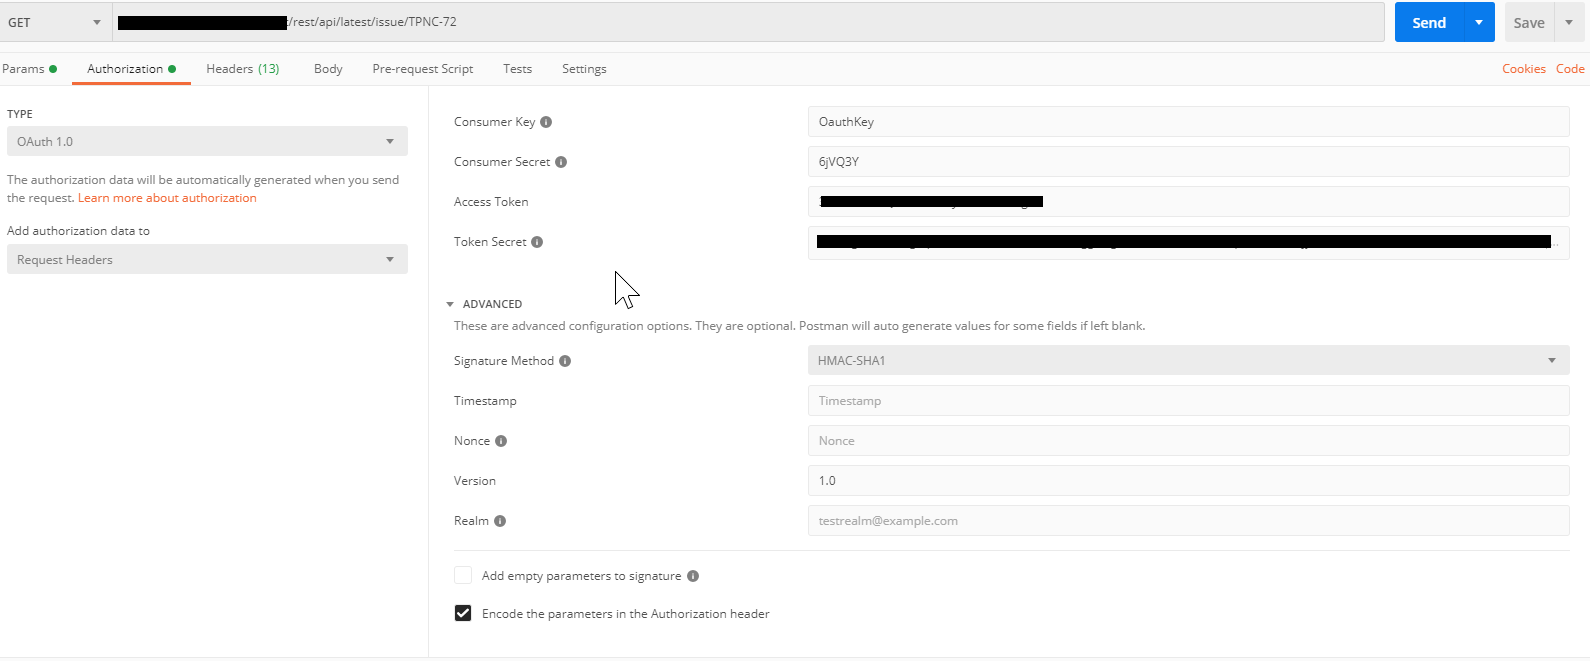Click the Timestamp input field
1590x661 pixels.
(x=1188, y=401)
